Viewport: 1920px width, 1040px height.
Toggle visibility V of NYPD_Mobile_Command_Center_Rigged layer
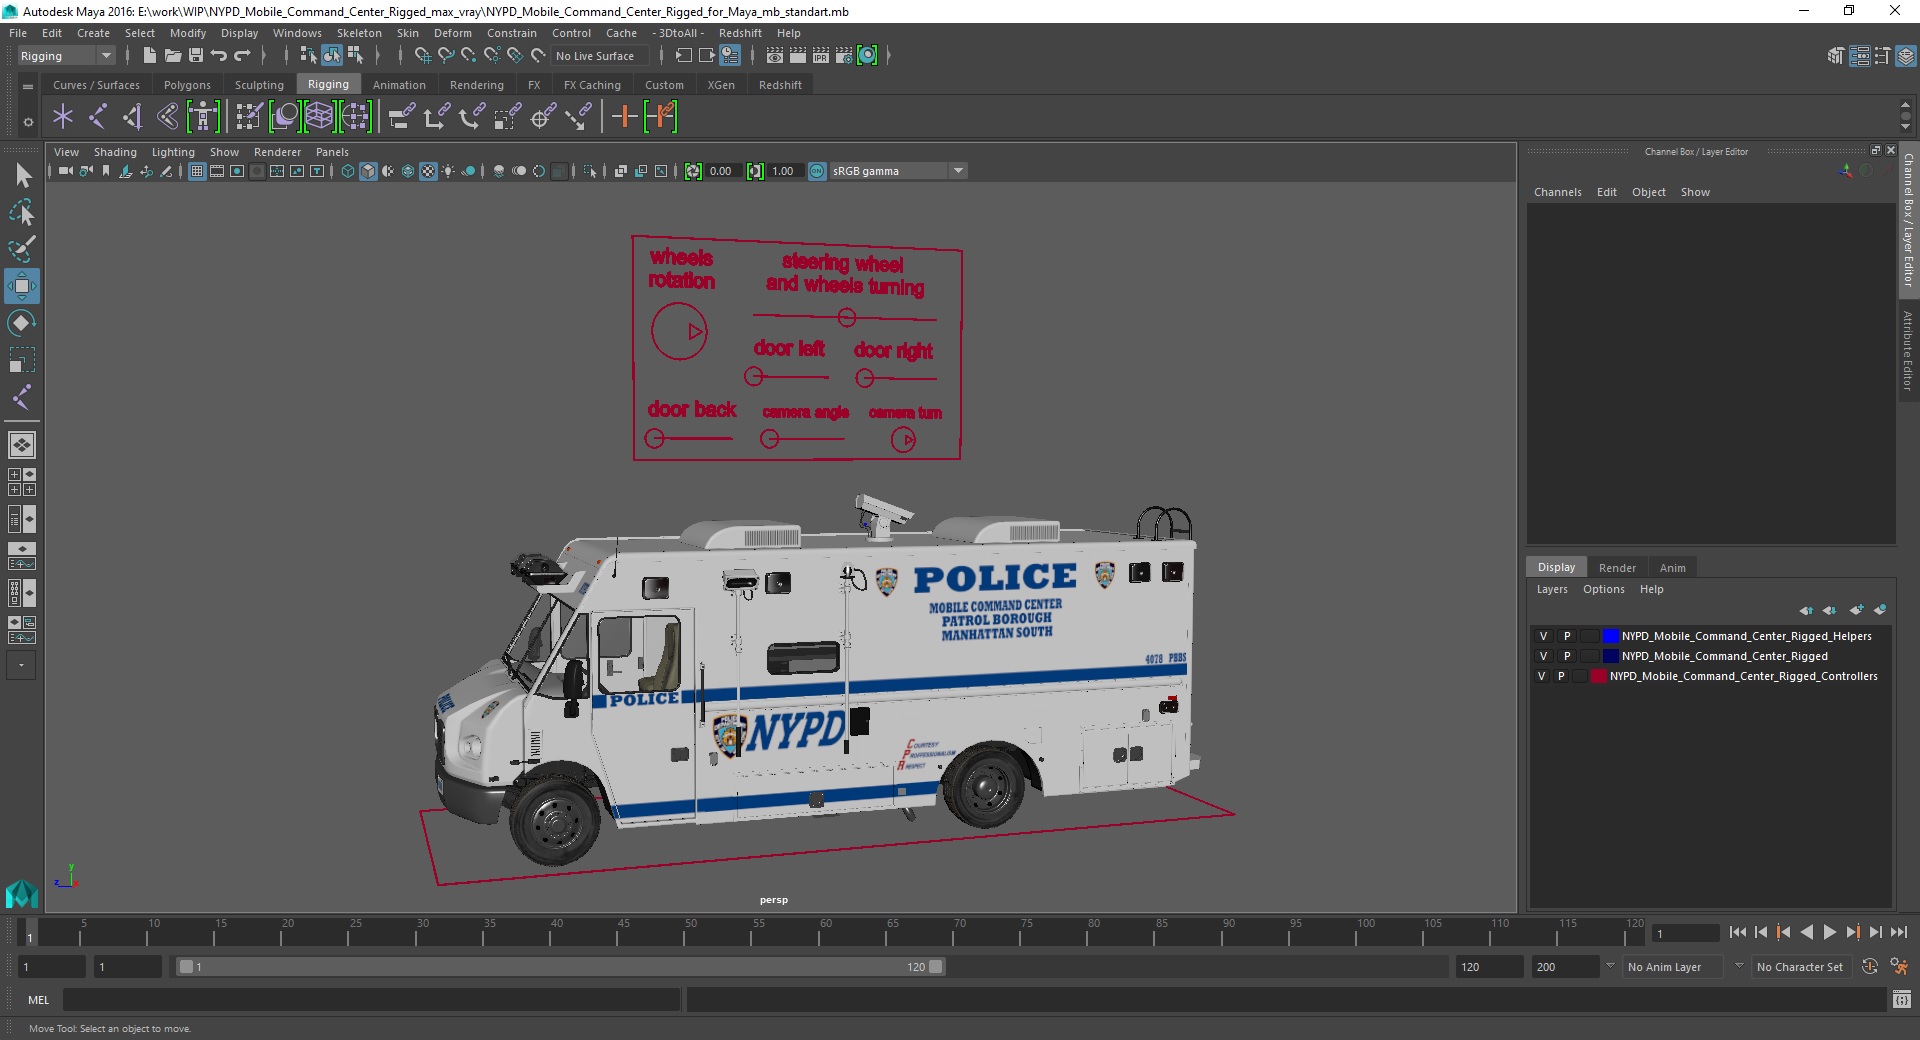click(1543, 656)
